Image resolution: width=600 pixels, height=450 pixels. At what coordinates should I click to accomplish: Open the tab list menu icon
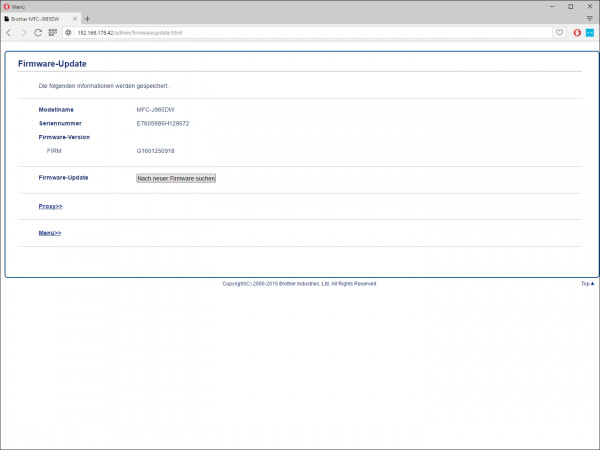589,19
